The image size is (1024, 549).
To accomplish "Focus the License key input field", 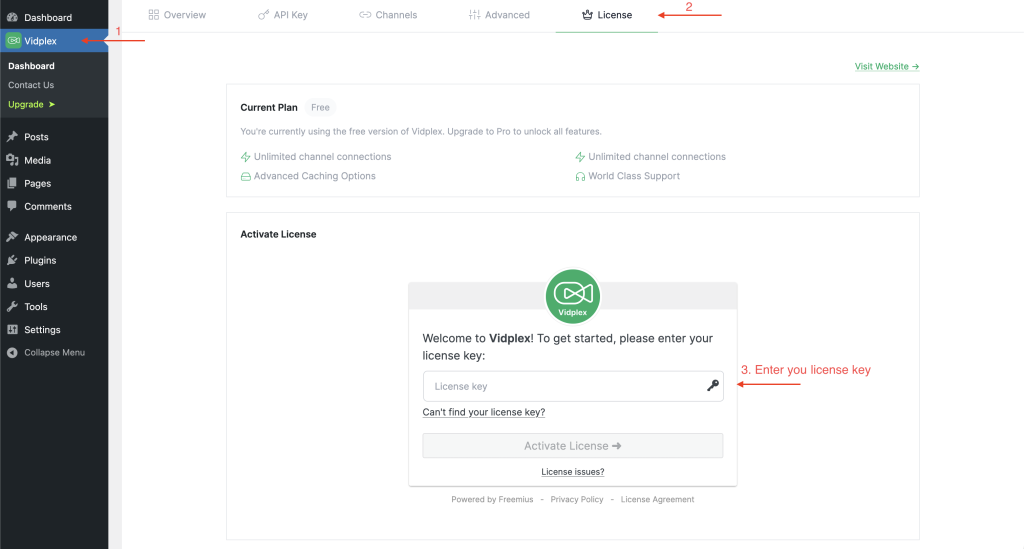I will point(560,386).
